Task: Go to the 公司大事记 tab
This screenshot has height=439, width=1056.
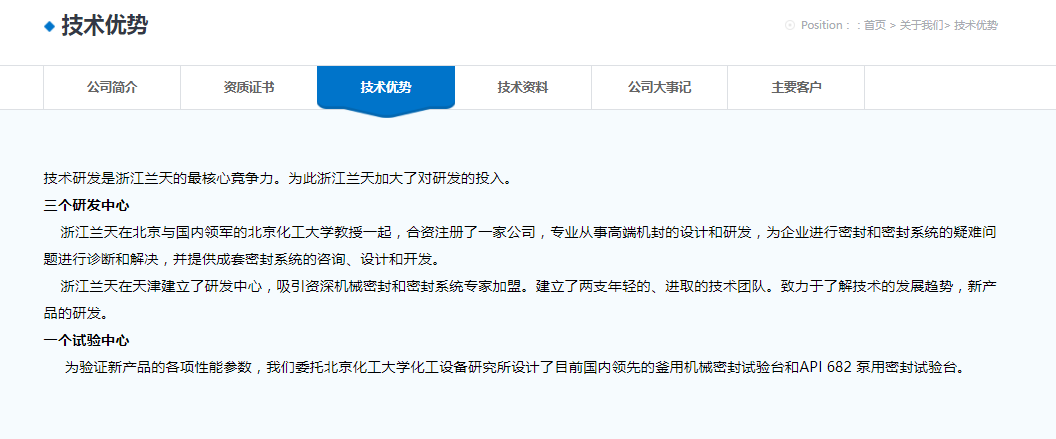Action: coord(659,88)
